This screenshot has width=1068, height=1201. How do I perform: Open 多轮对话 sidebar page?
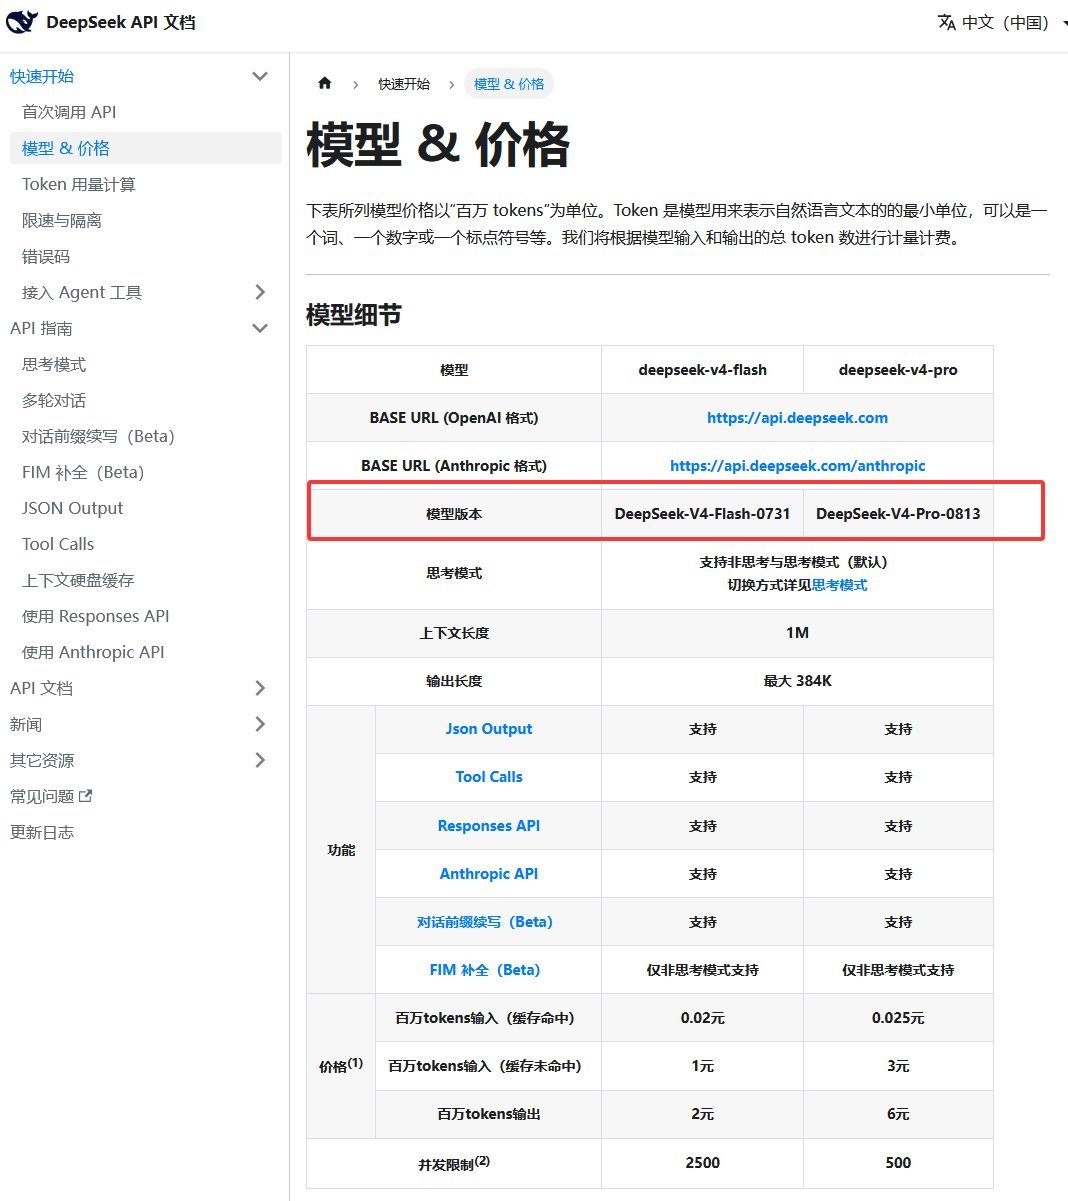54,400
